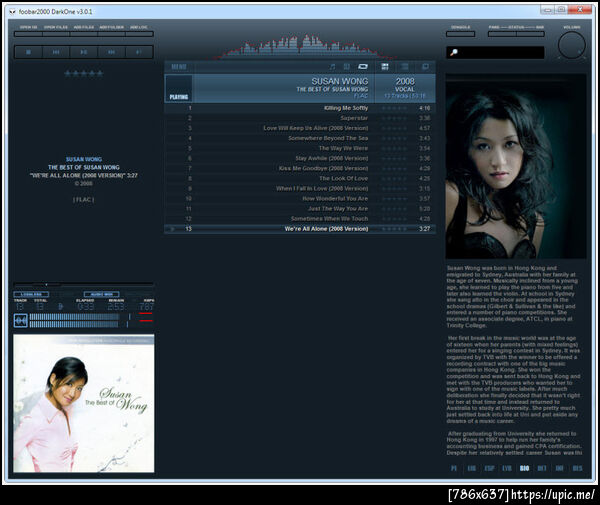Select the album grid view icon

[x=385, y=67]
